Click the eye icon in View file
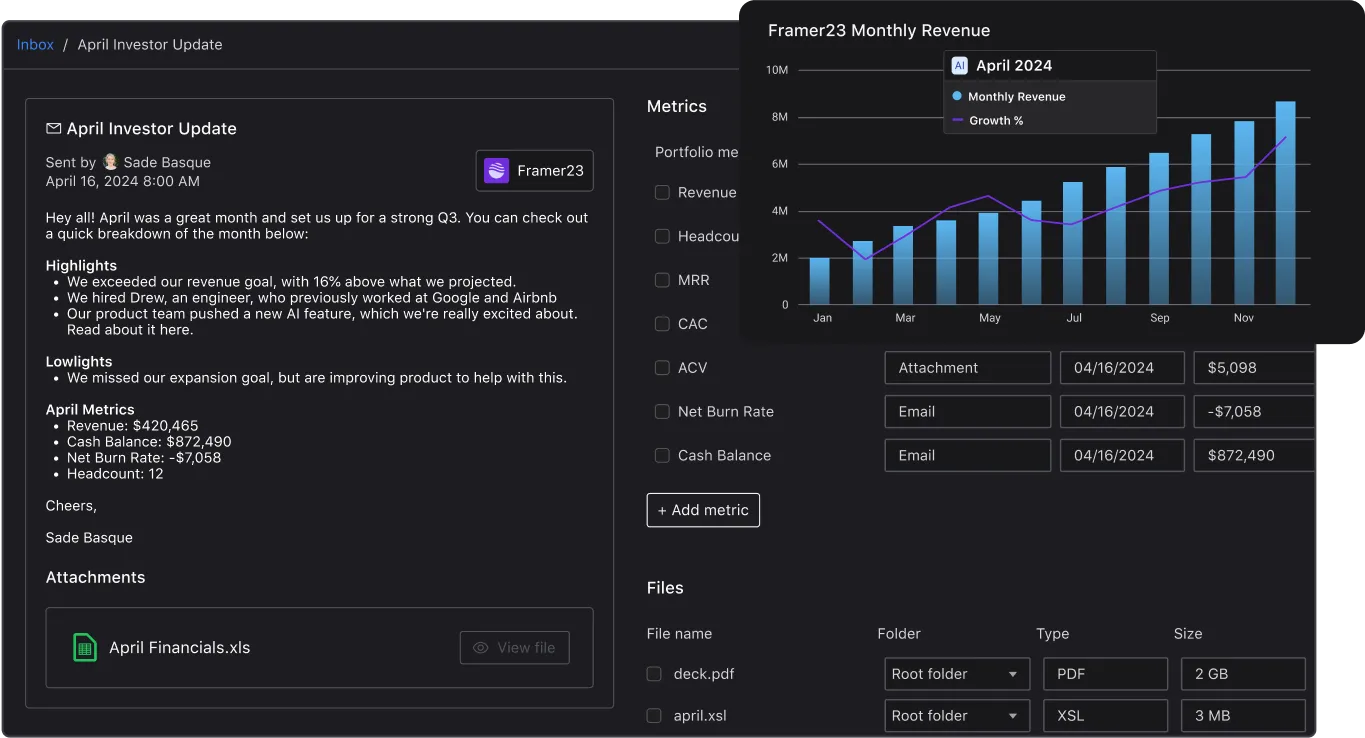The height and width of the screenshot is (738, 1365). click(x=481, y=648)
